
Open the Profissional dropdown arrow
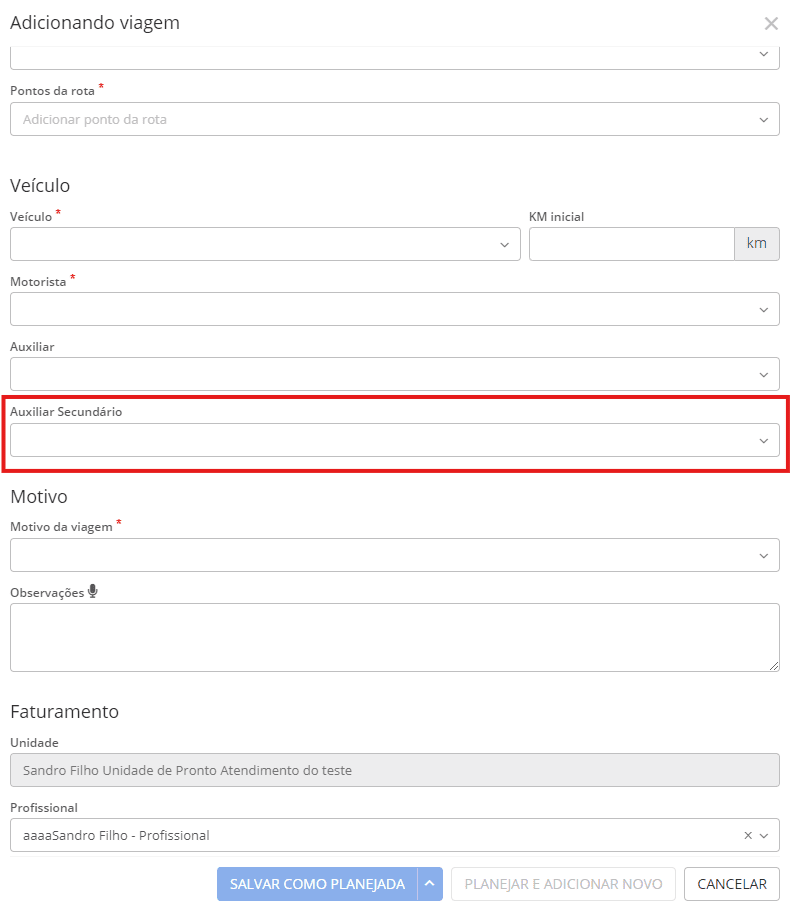pyautogui.click(x=765, y=836)
